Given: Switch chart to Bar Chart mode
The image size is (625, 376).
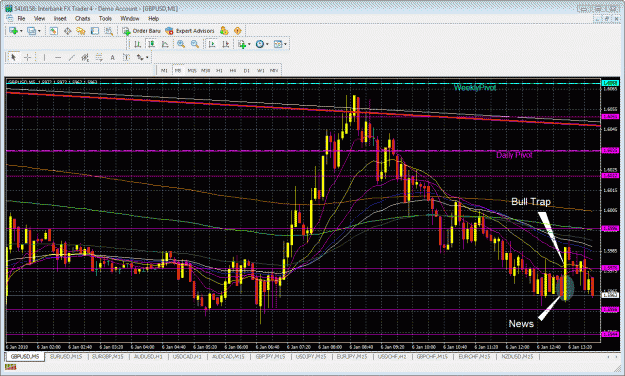Looking at the screenshot, I should pos(137,44).
